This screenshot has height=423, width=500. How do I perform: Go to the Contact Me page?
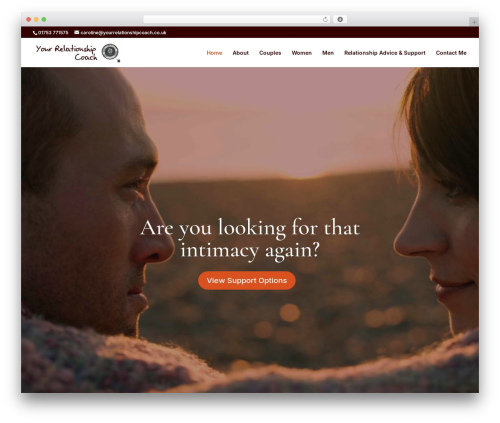click(x=451, y=53)
